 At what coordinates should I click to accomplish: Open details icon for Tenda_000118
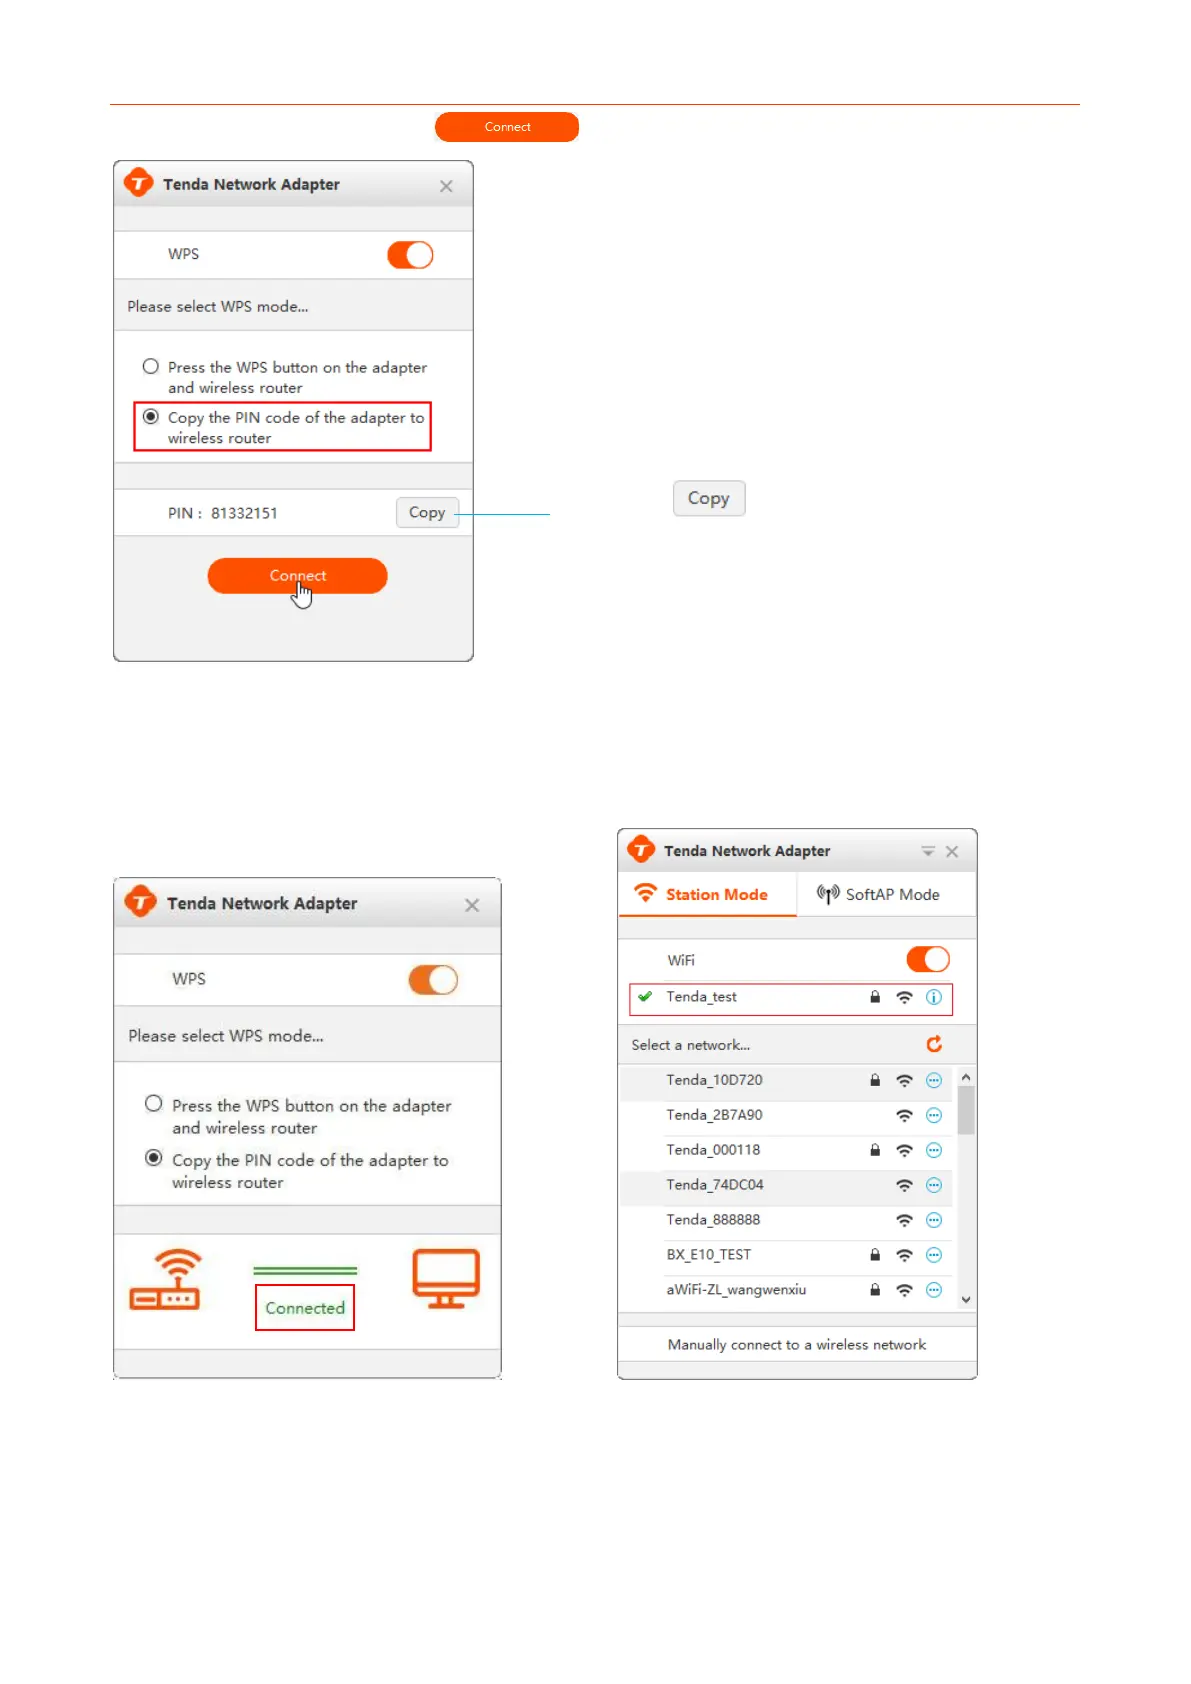(934, 1150)
